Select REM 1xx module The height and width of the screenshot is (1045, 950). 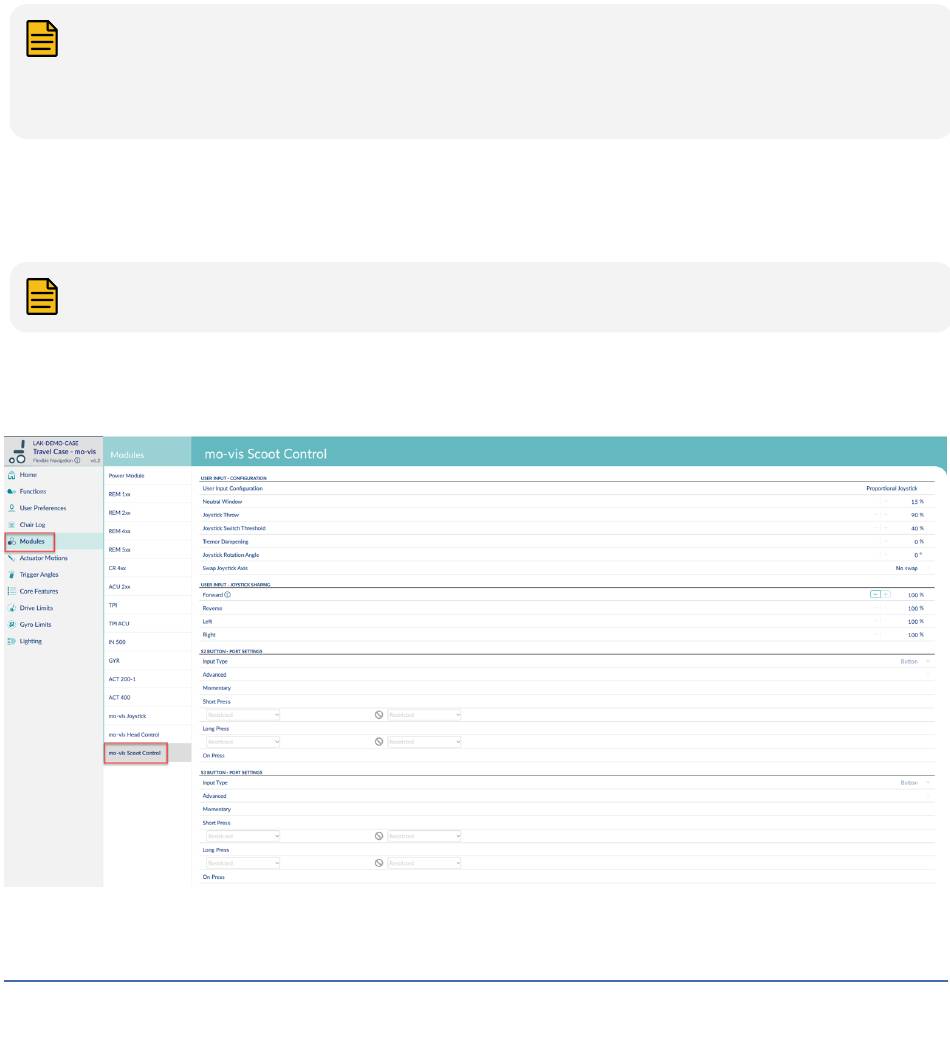click(x=147, y=495)
